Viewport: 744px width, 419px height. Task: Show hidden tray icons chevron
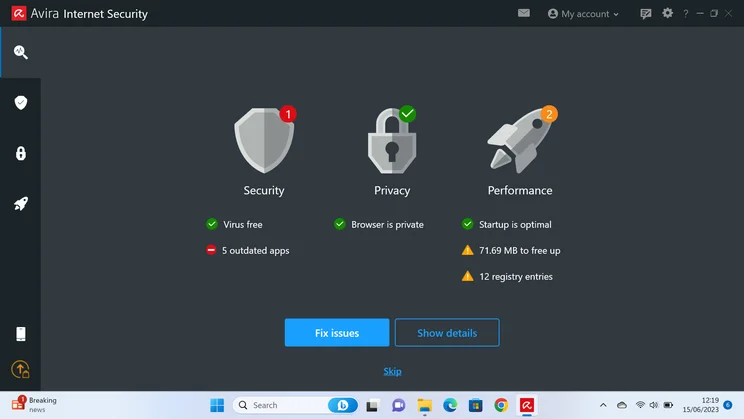tap(603, 405)
